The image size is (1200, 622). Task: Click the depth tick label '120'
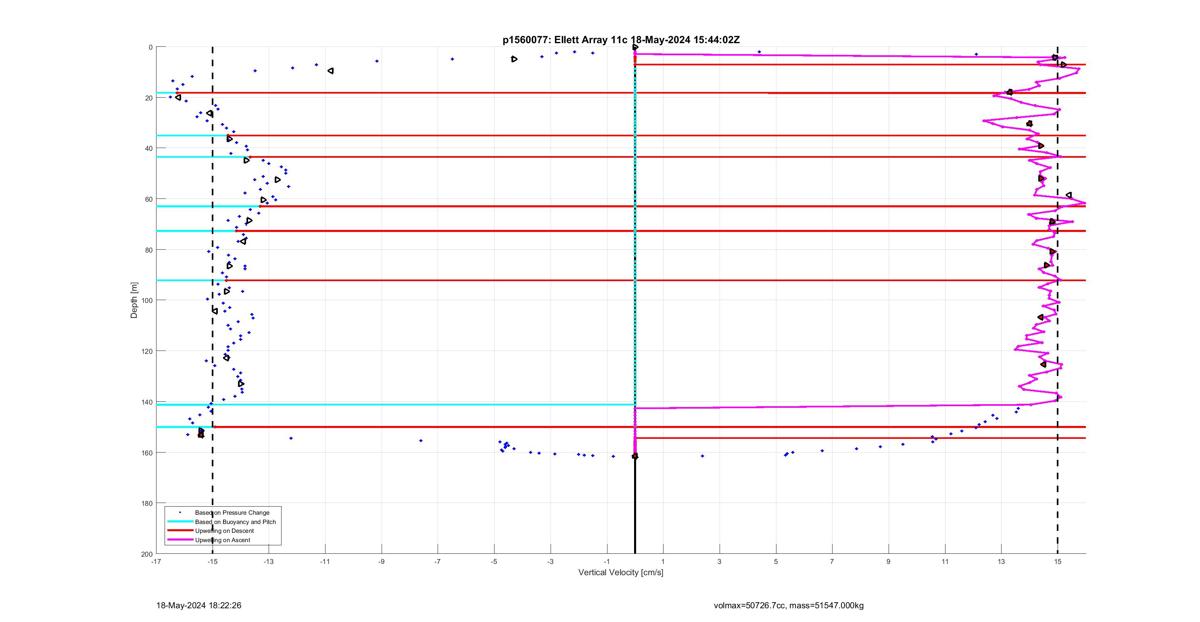146,351
